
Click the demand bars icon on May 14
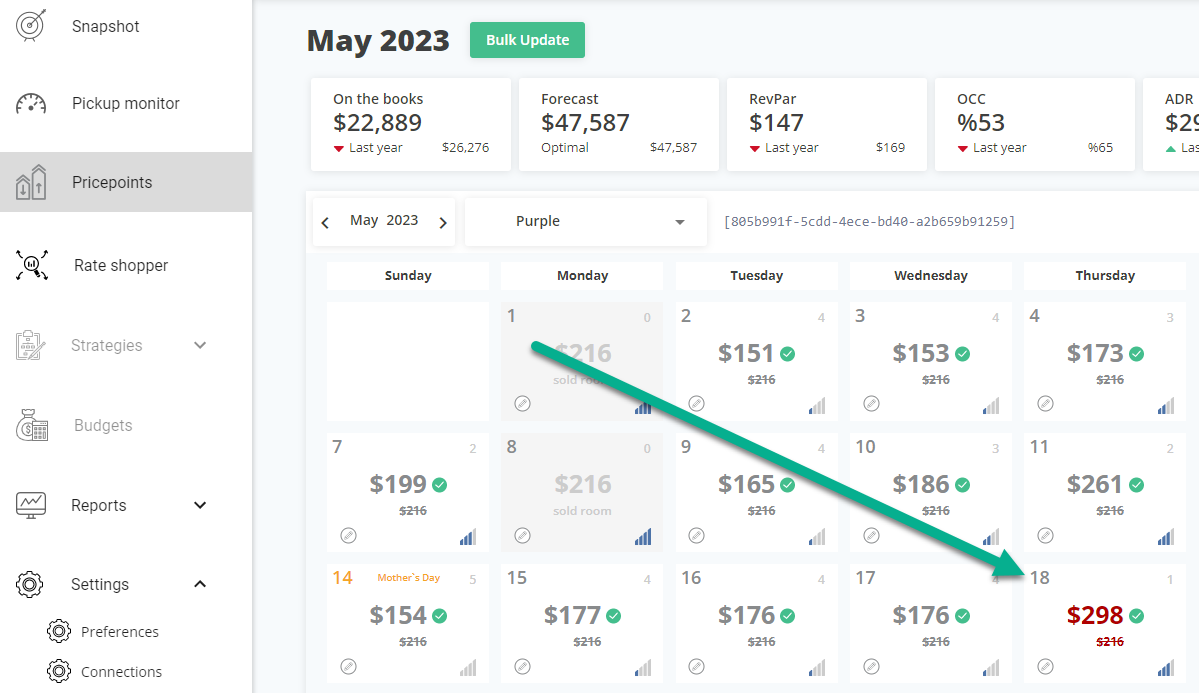pyautogui.click(x=468, y=669)
